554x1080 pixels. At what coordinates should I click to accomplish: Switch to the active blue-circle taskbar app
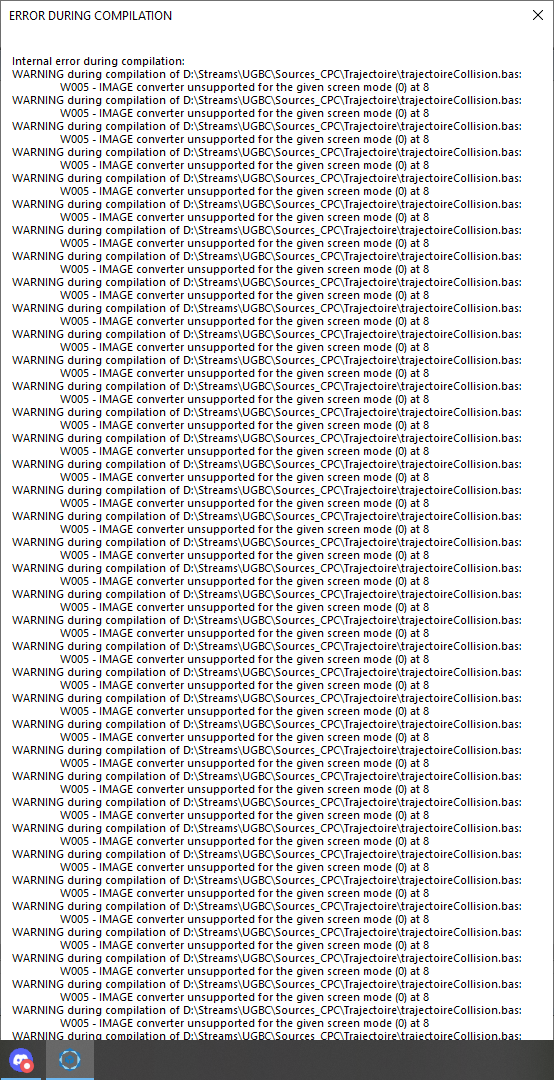[70, 1060]
